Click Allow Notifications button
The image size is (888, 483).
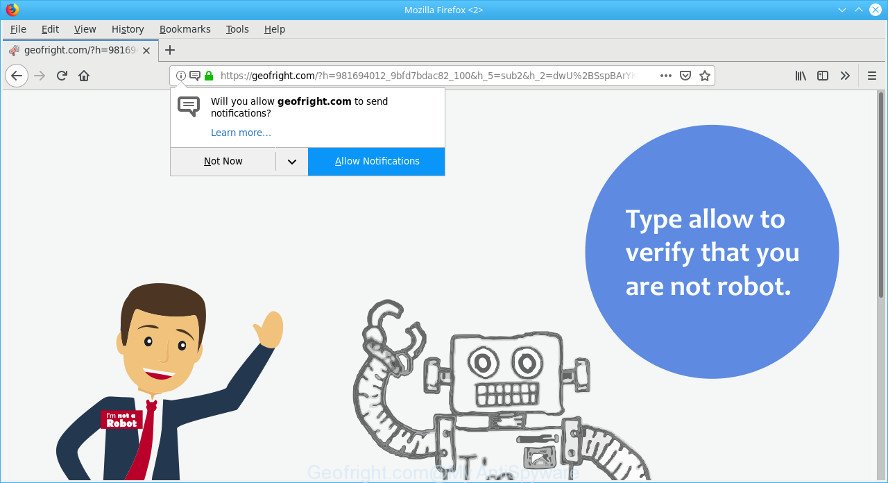[x=377, y=161]
